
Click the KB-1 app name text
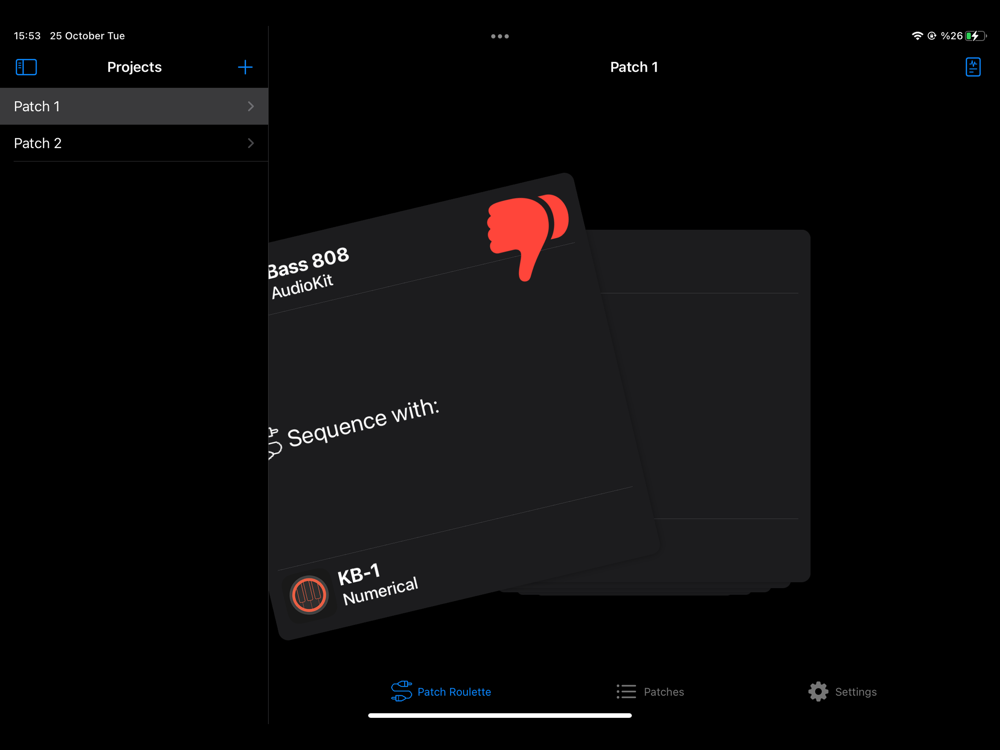click(359, 573)
